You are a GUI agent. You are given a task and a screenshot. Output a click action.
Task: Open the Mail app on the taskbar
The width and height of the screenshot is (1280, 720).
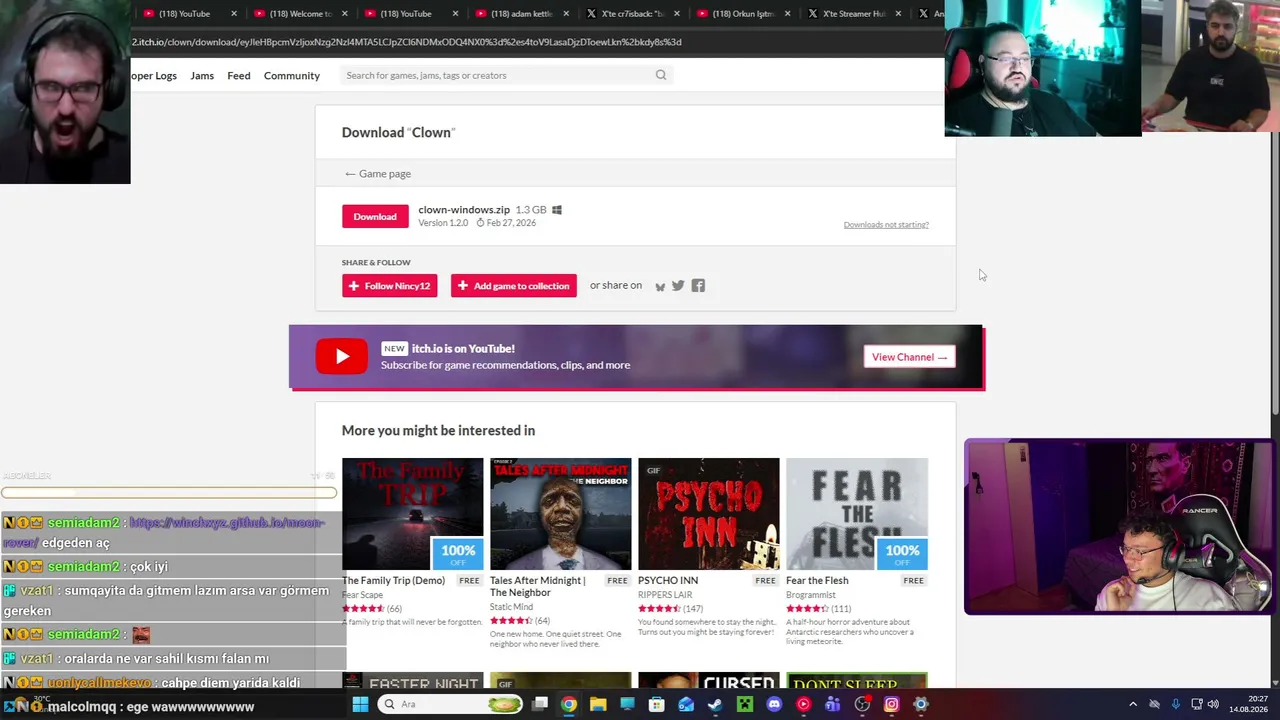686,704
